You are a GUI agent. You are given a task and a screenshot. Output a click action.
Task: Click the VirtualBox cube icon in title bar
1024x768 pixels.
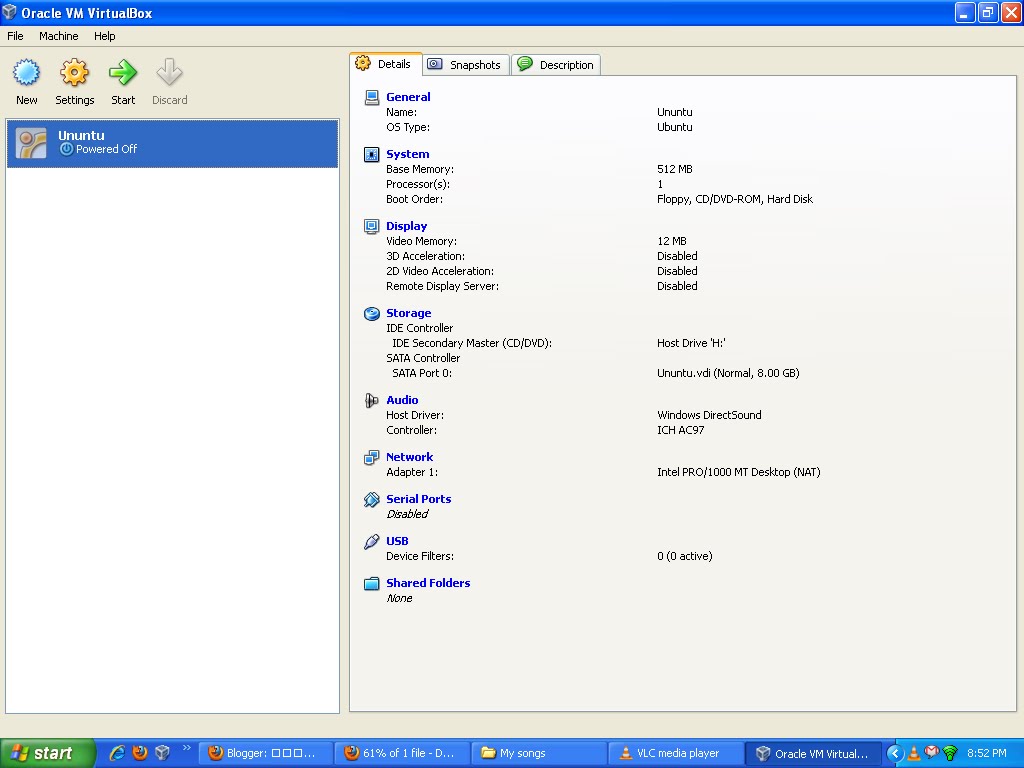(9, 12)
